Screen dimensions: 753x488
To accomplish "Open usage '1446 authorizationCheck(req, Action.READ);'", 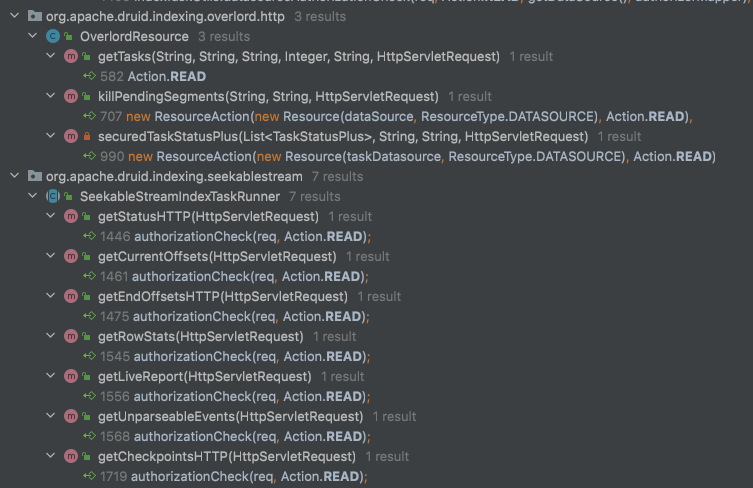I will pyautogui.click(x=376, y=236).
